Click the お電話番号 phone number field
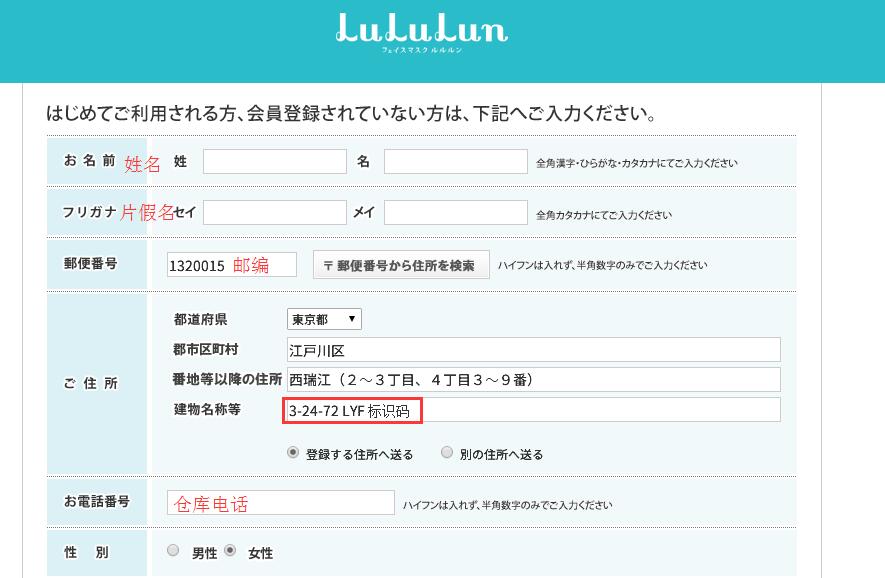The width and height of the screenshot is (885, 578). point(280,503)
